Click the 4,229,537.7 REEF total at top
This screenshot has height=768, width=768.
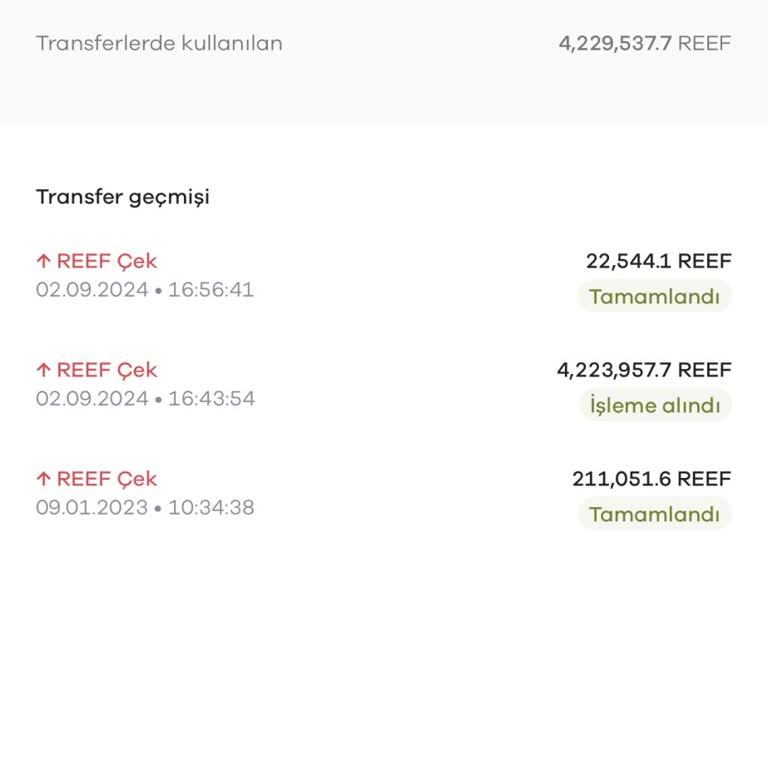tap(644, 43)
